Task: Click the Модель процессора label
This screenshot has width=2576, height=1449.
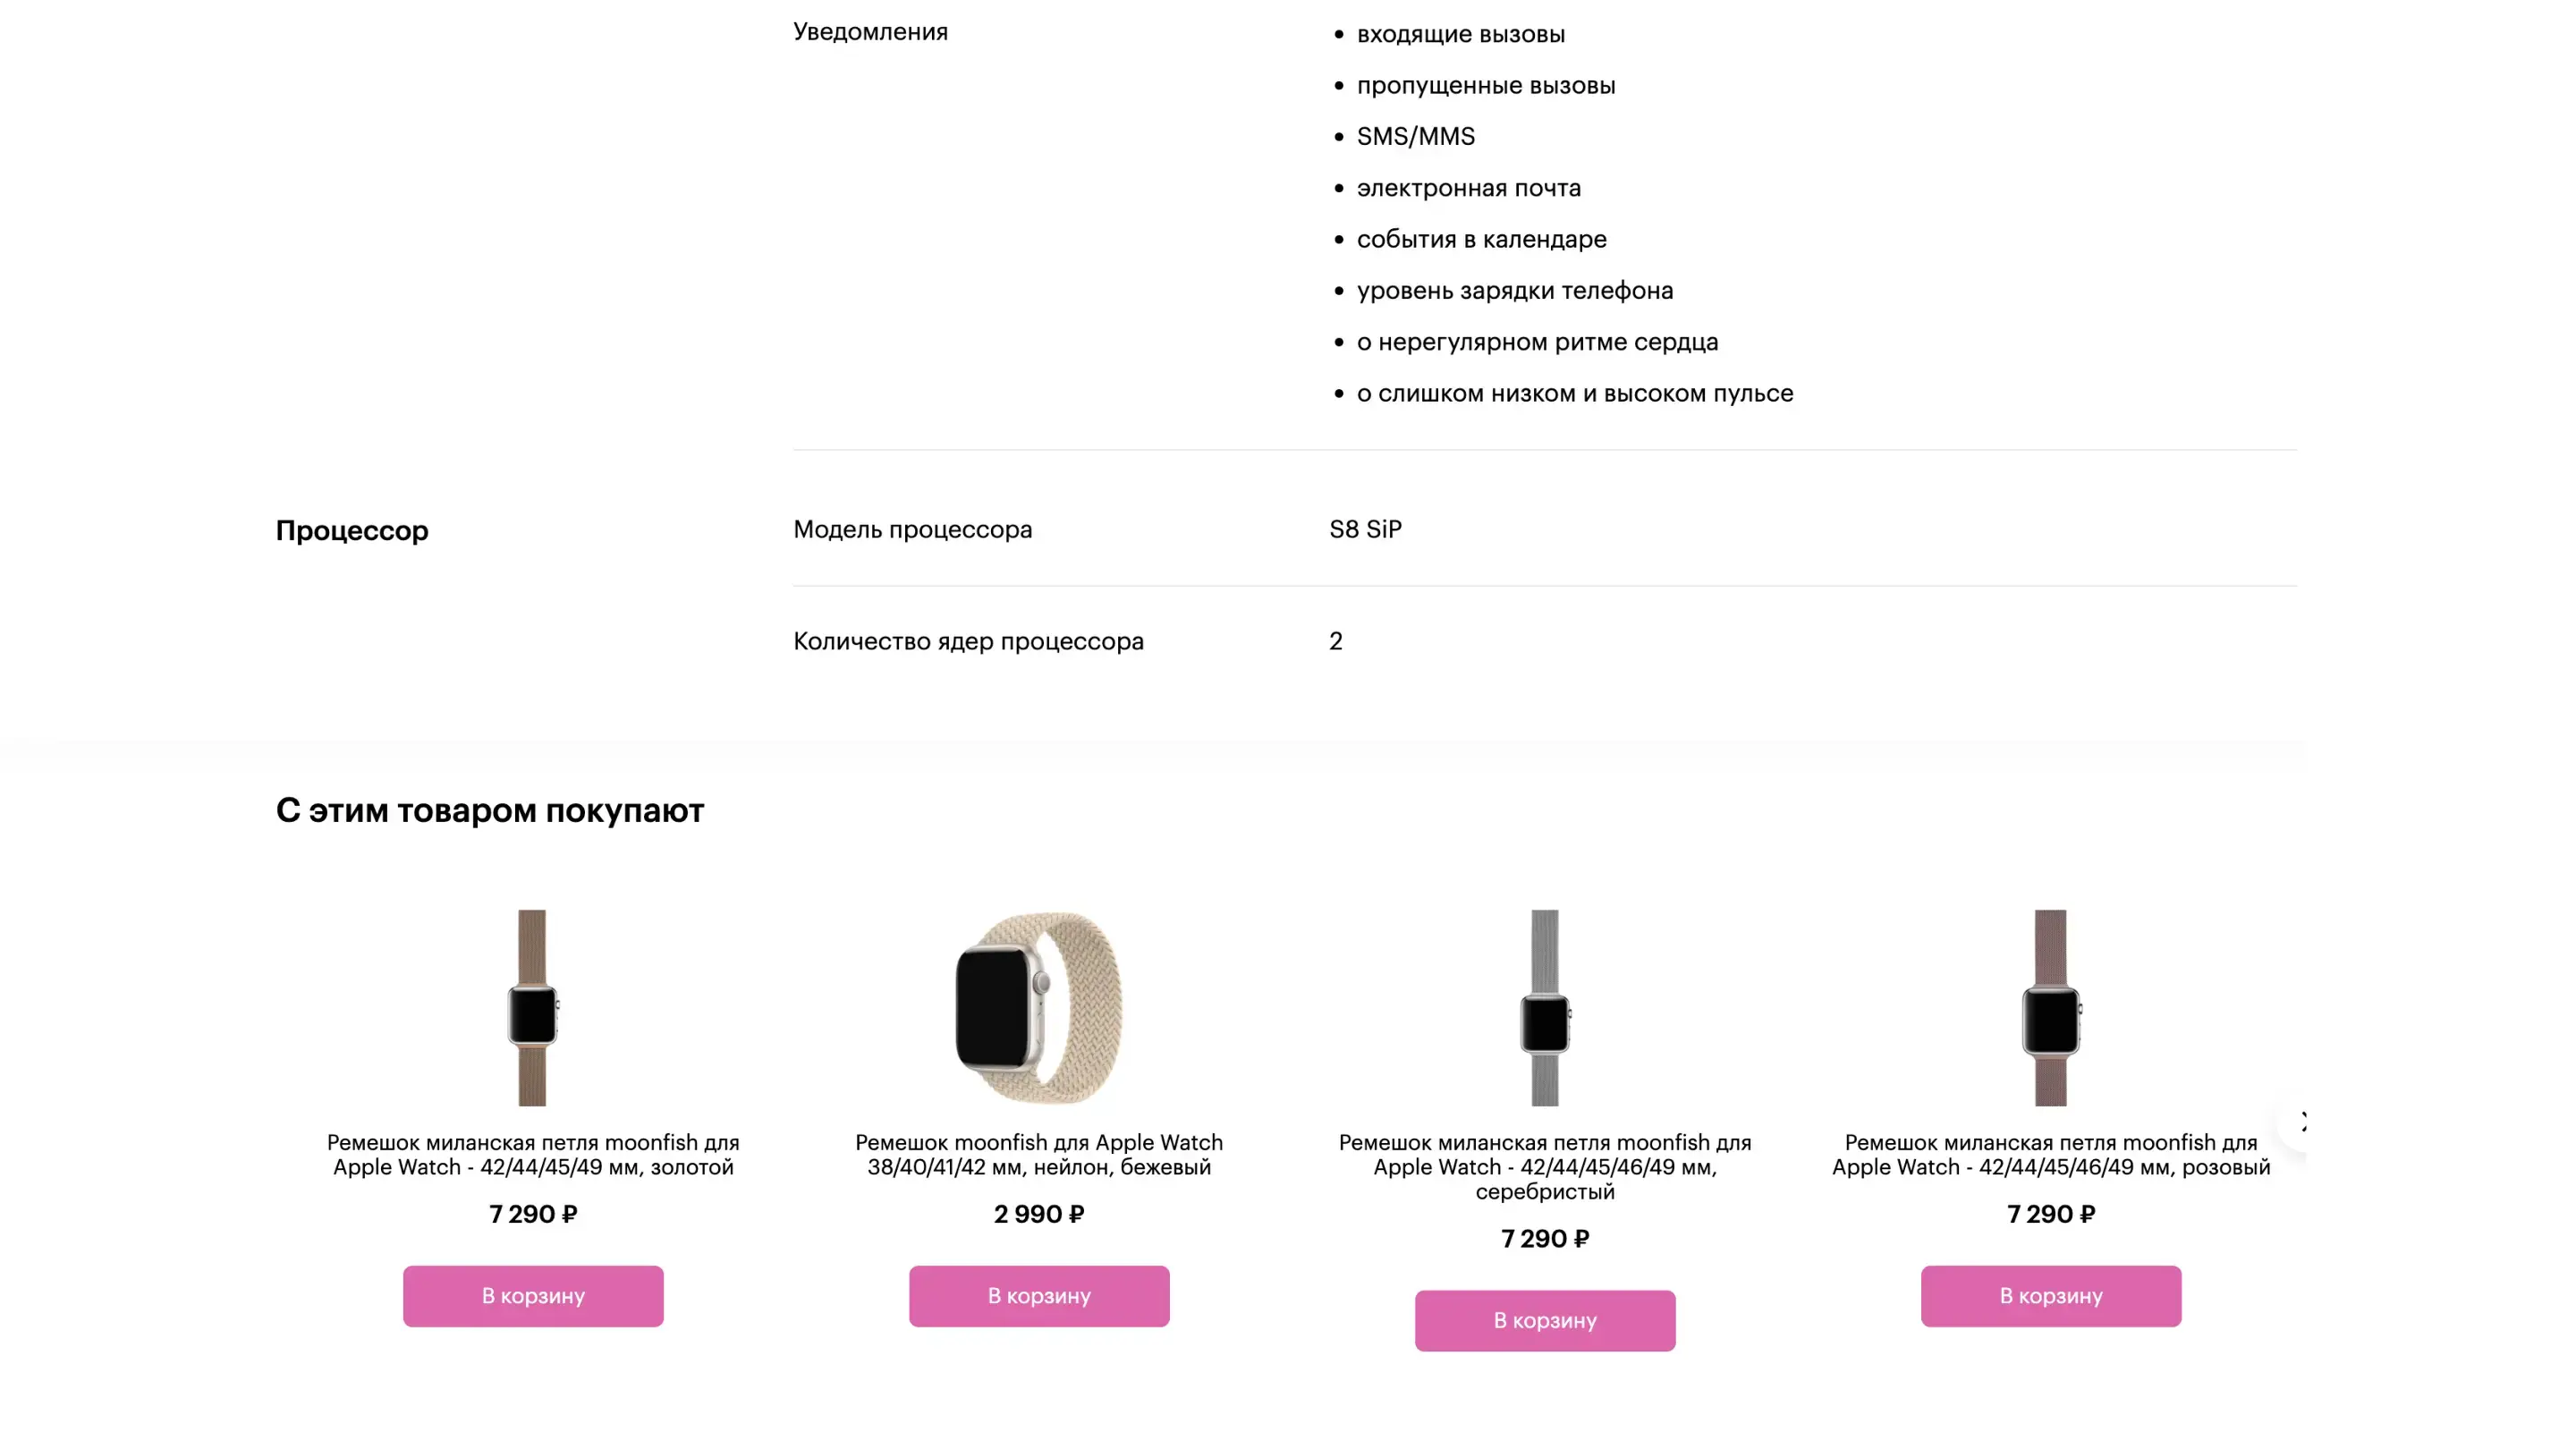Action: [x=912, y=529]
